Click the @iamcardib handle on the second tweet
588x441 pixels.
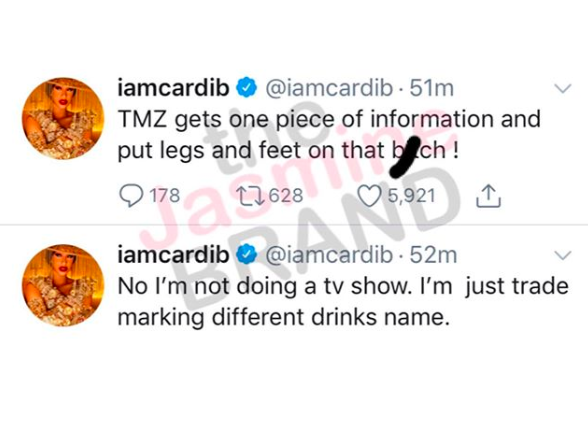click(x=329, y=255)
